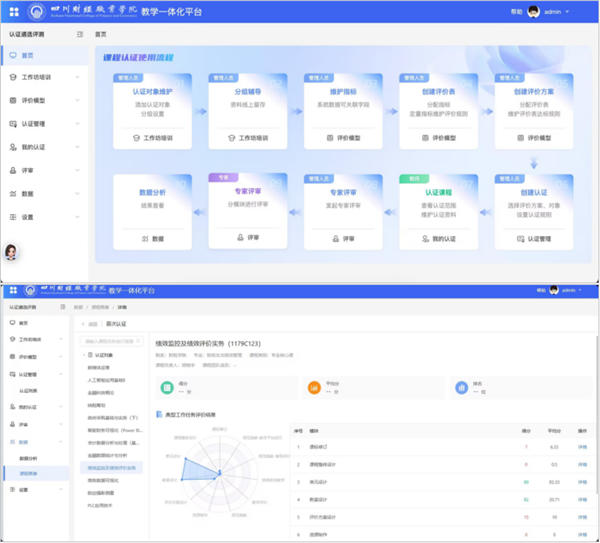The width and height of the screenshot is (600, 543).
Task: Open 数据分析 submenu item in bottom sidebar
Action: pos(34,457)
